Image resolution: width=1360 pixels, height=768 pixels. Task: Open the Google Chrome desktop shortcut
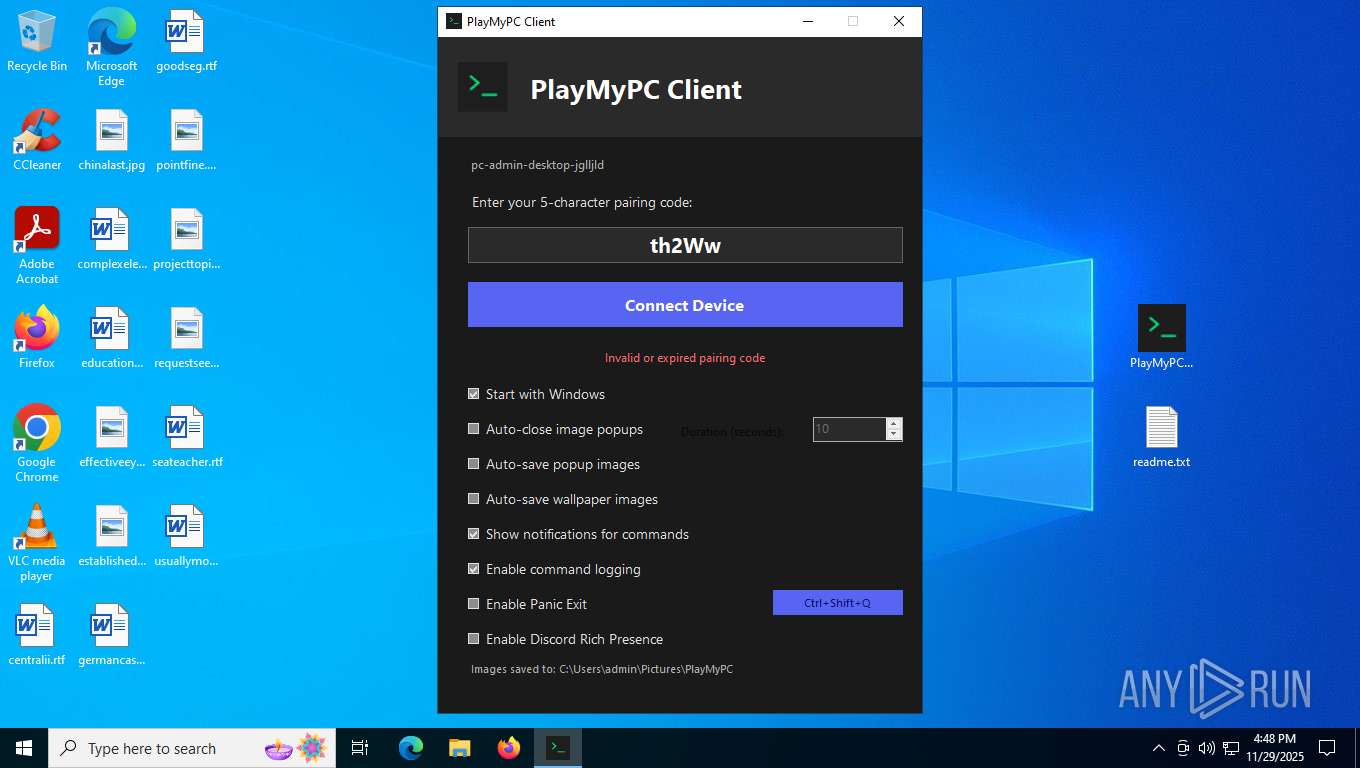click(x=37, y=444)
